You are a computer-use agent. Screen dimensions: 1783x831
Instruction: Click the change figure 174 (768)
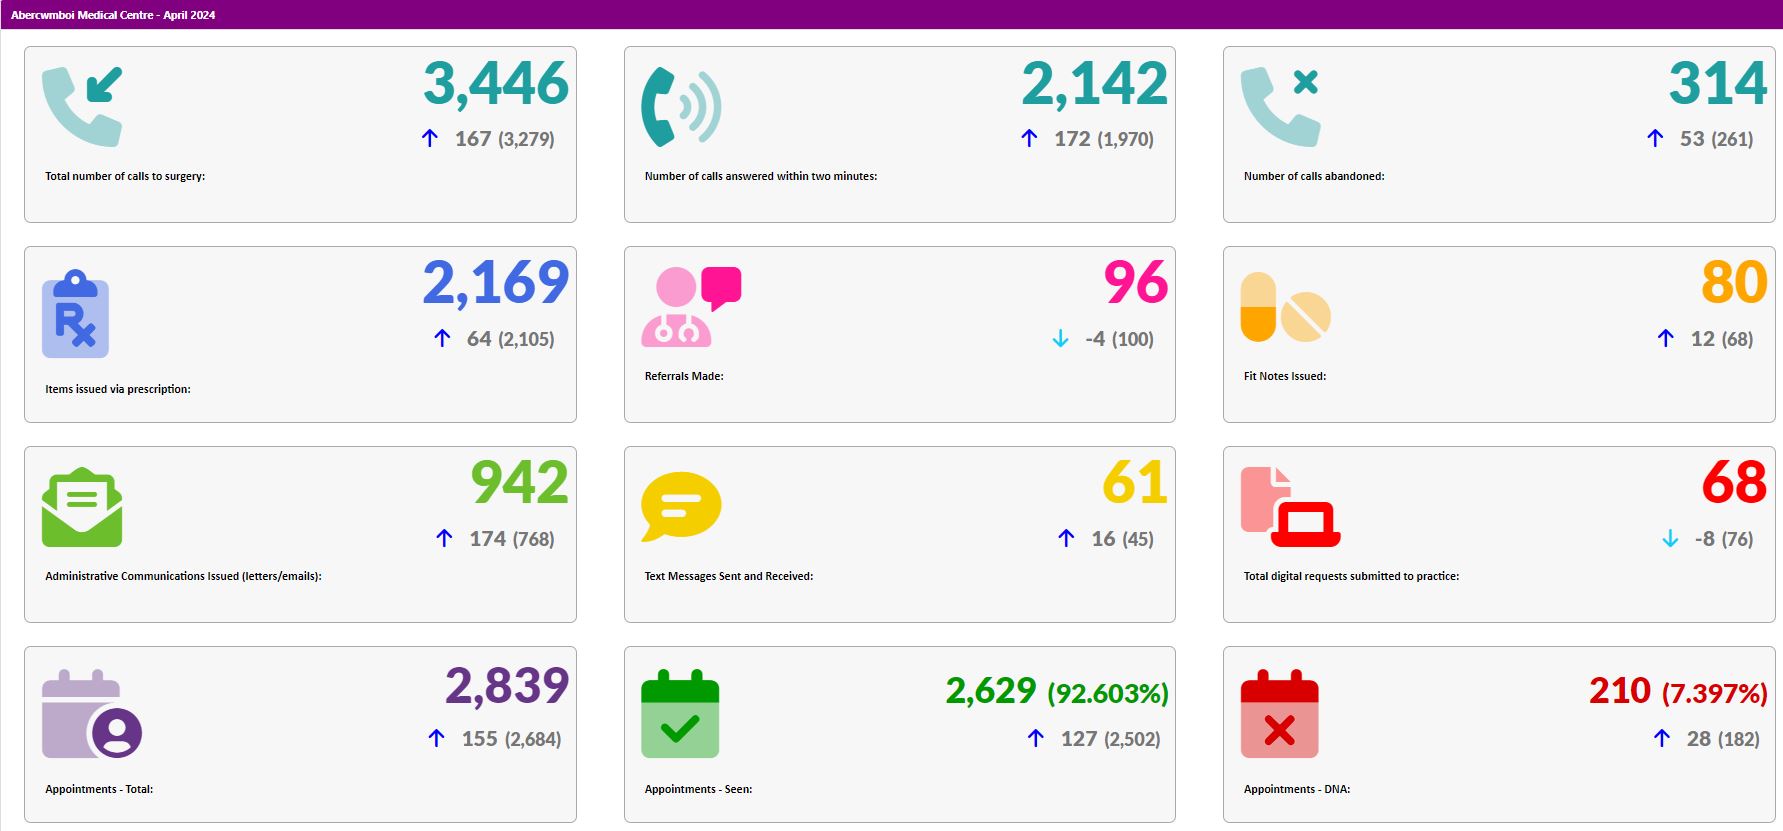(x=512, y=539)
